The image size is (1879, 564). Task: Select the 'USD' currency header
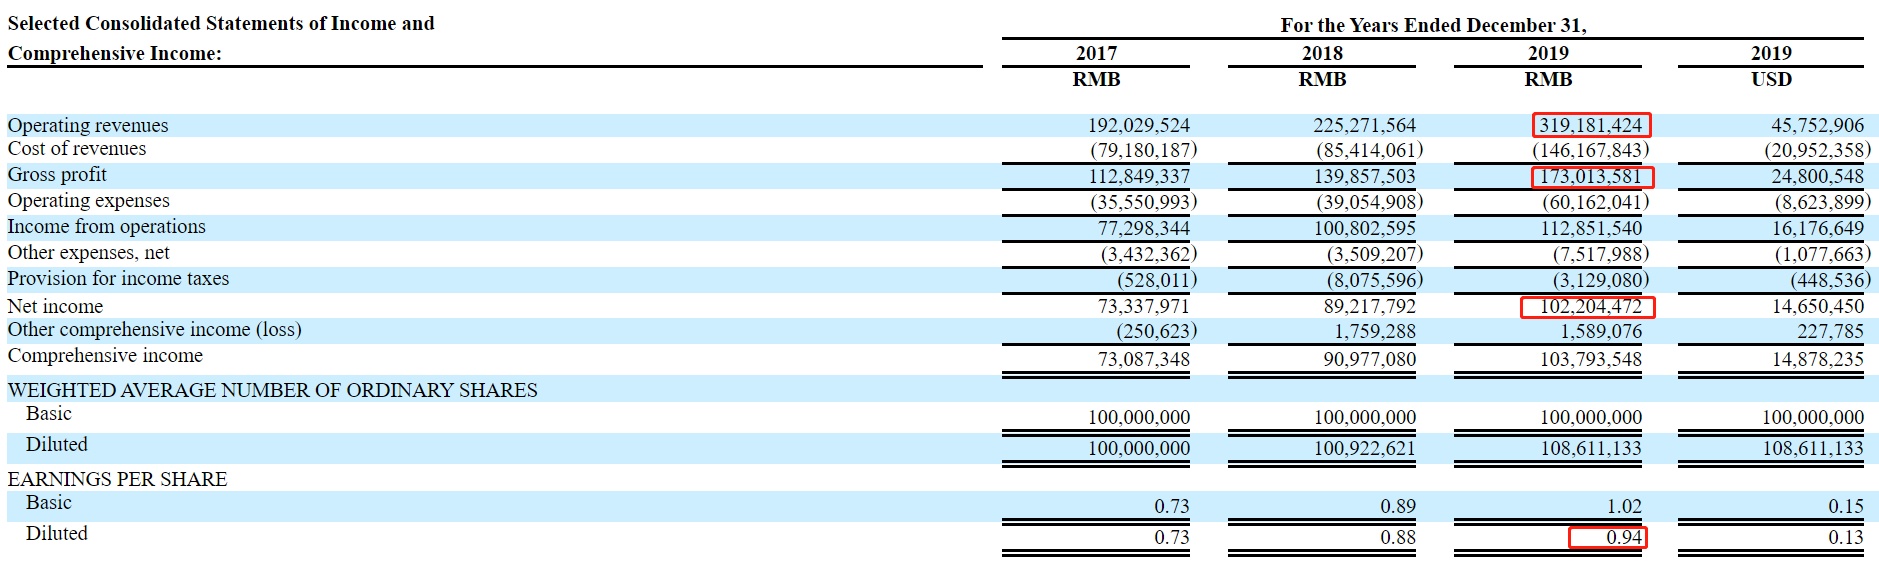click(1771, 79)
